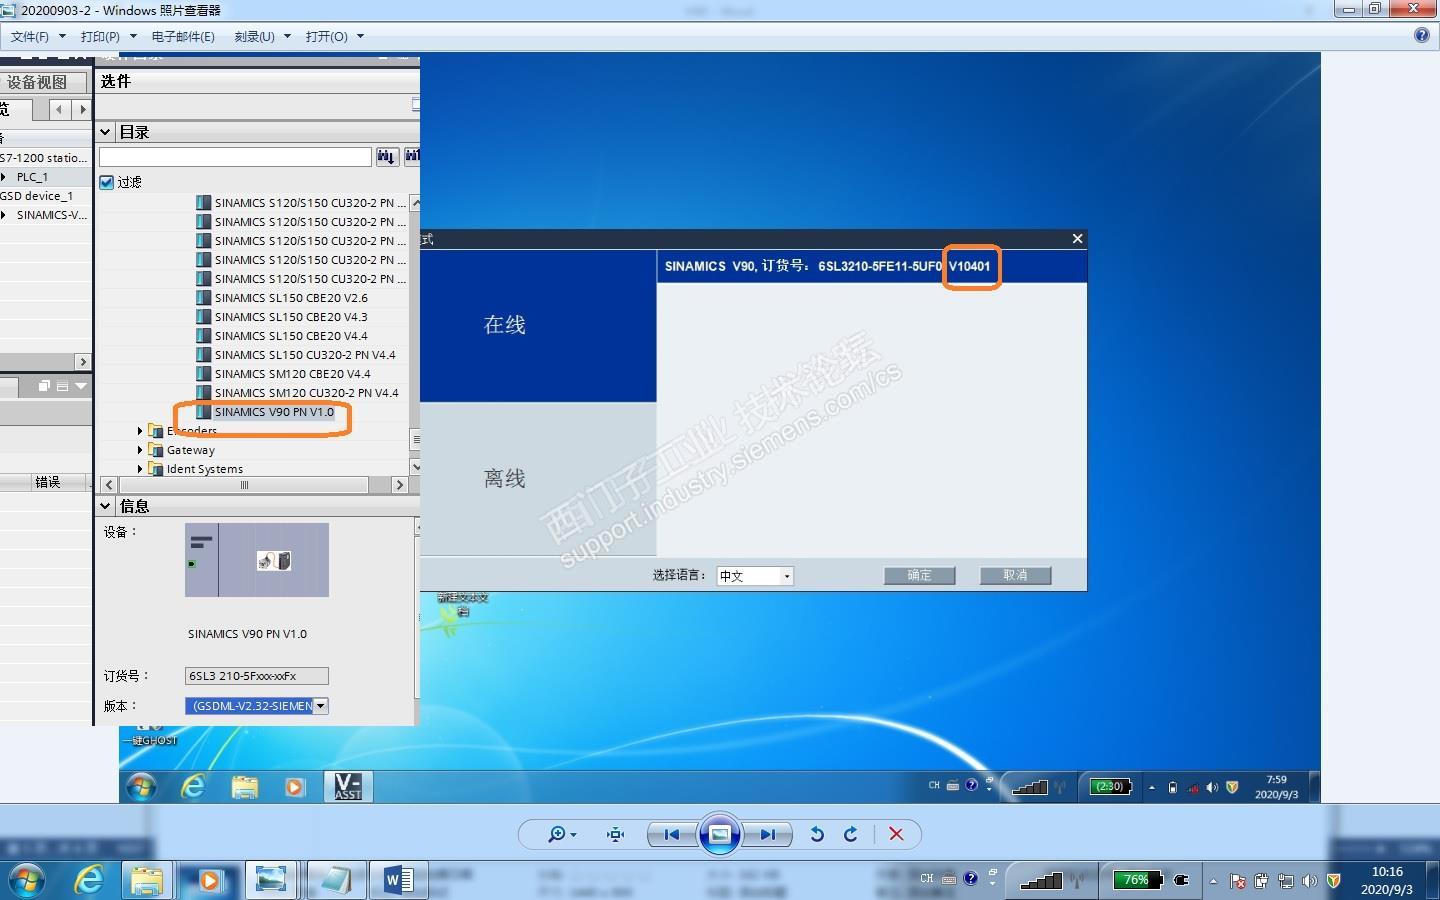Toggle the 过滤 filter checkbox
The width and height of the screenshot is (1440, 900).
107,182
